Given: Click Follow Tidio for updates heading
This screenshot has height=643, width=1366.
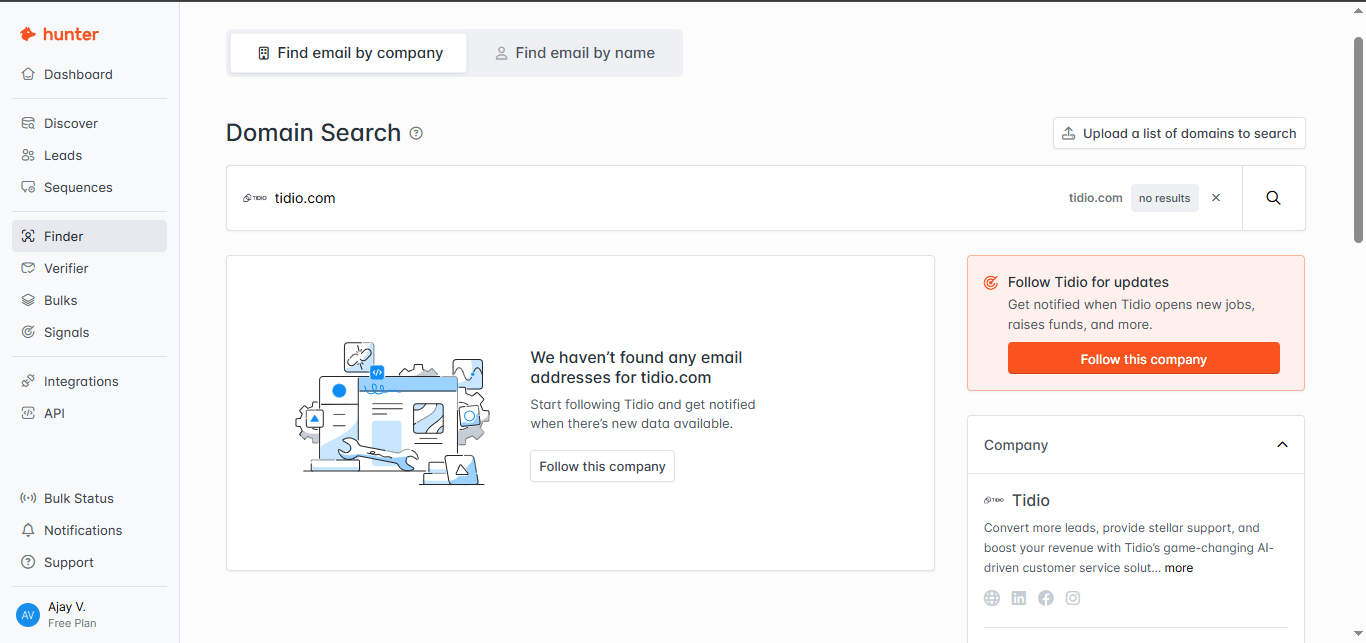Looking at the screenshot, I should [1088, 282].
